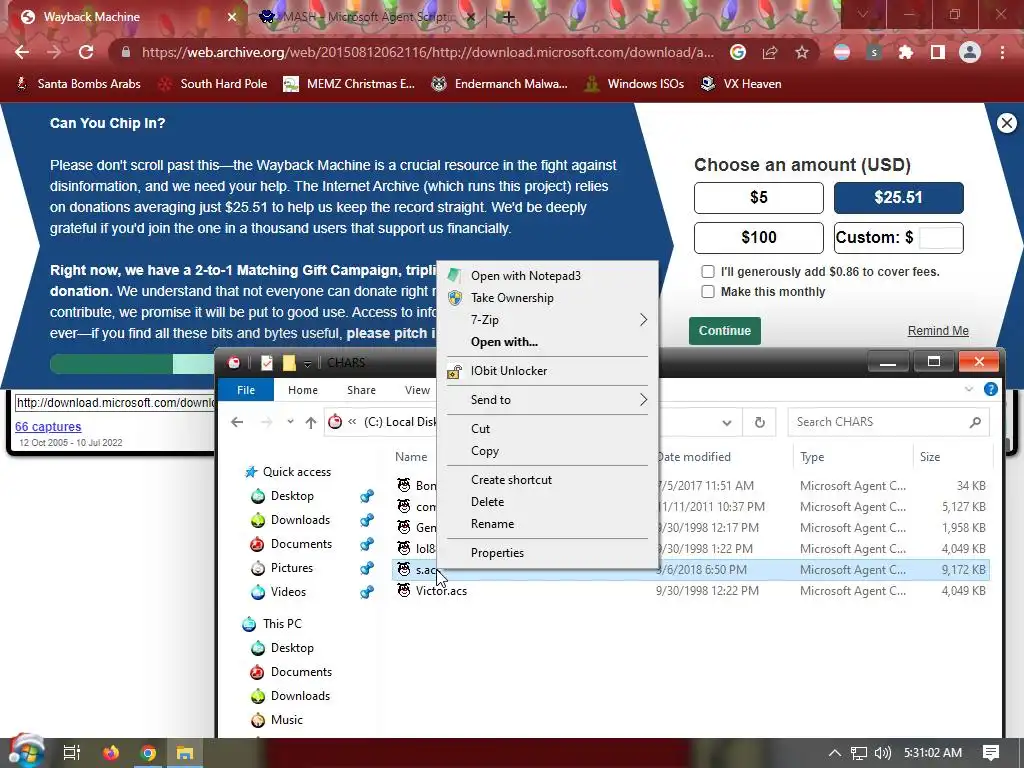This screenshot has width=1024, height=768.
Task: Check the add $0.86 to cover fees box
Action: coord(708,272)
